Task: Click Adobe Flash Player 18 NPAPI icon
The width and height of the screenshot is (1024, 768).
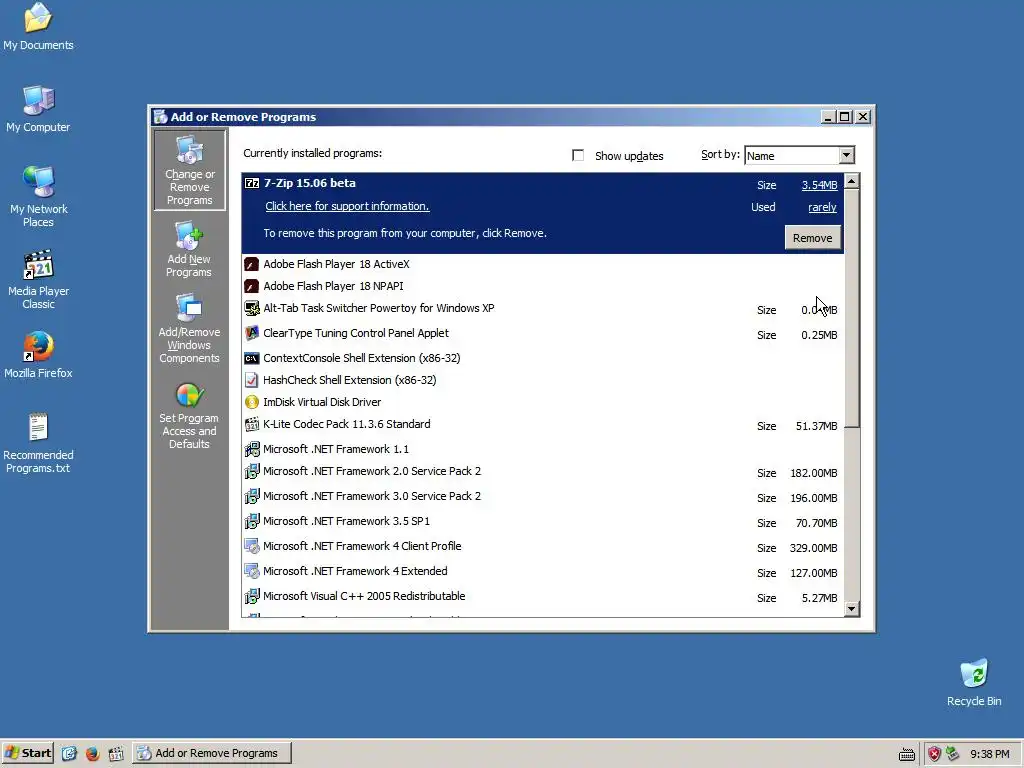Action: [251, 286]
